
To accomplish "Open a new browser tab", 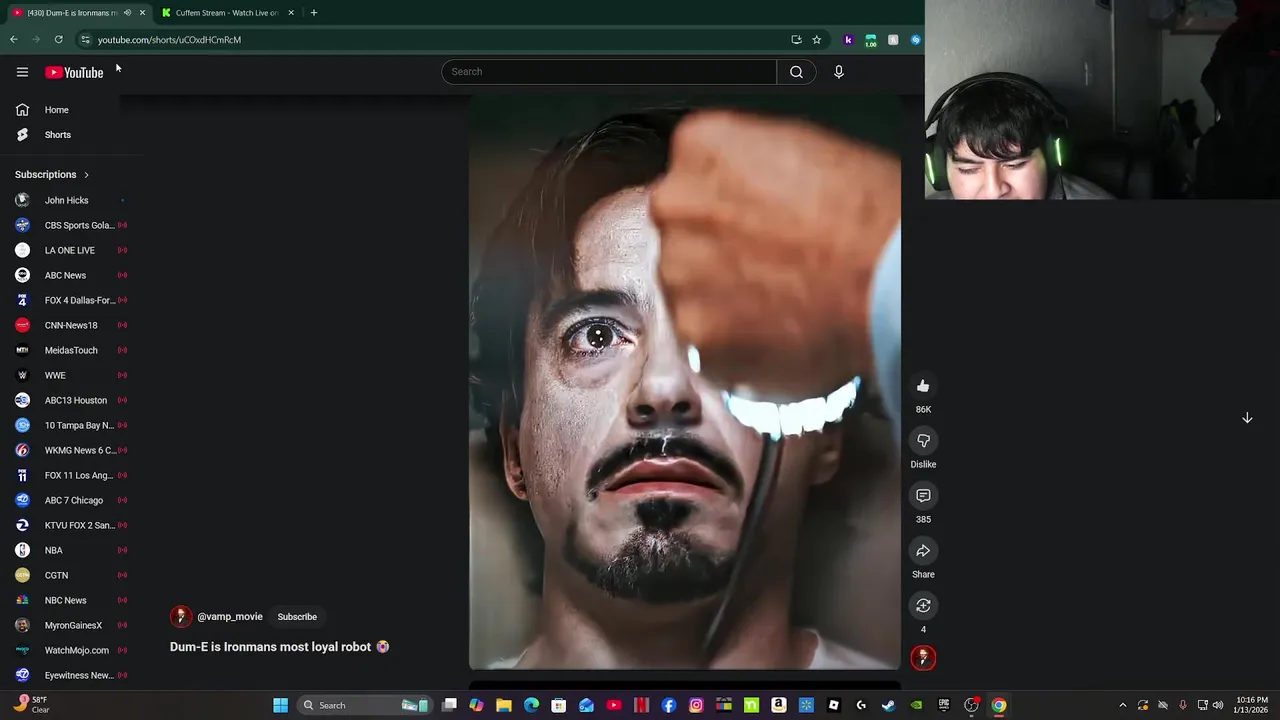I will click(314, 13).
